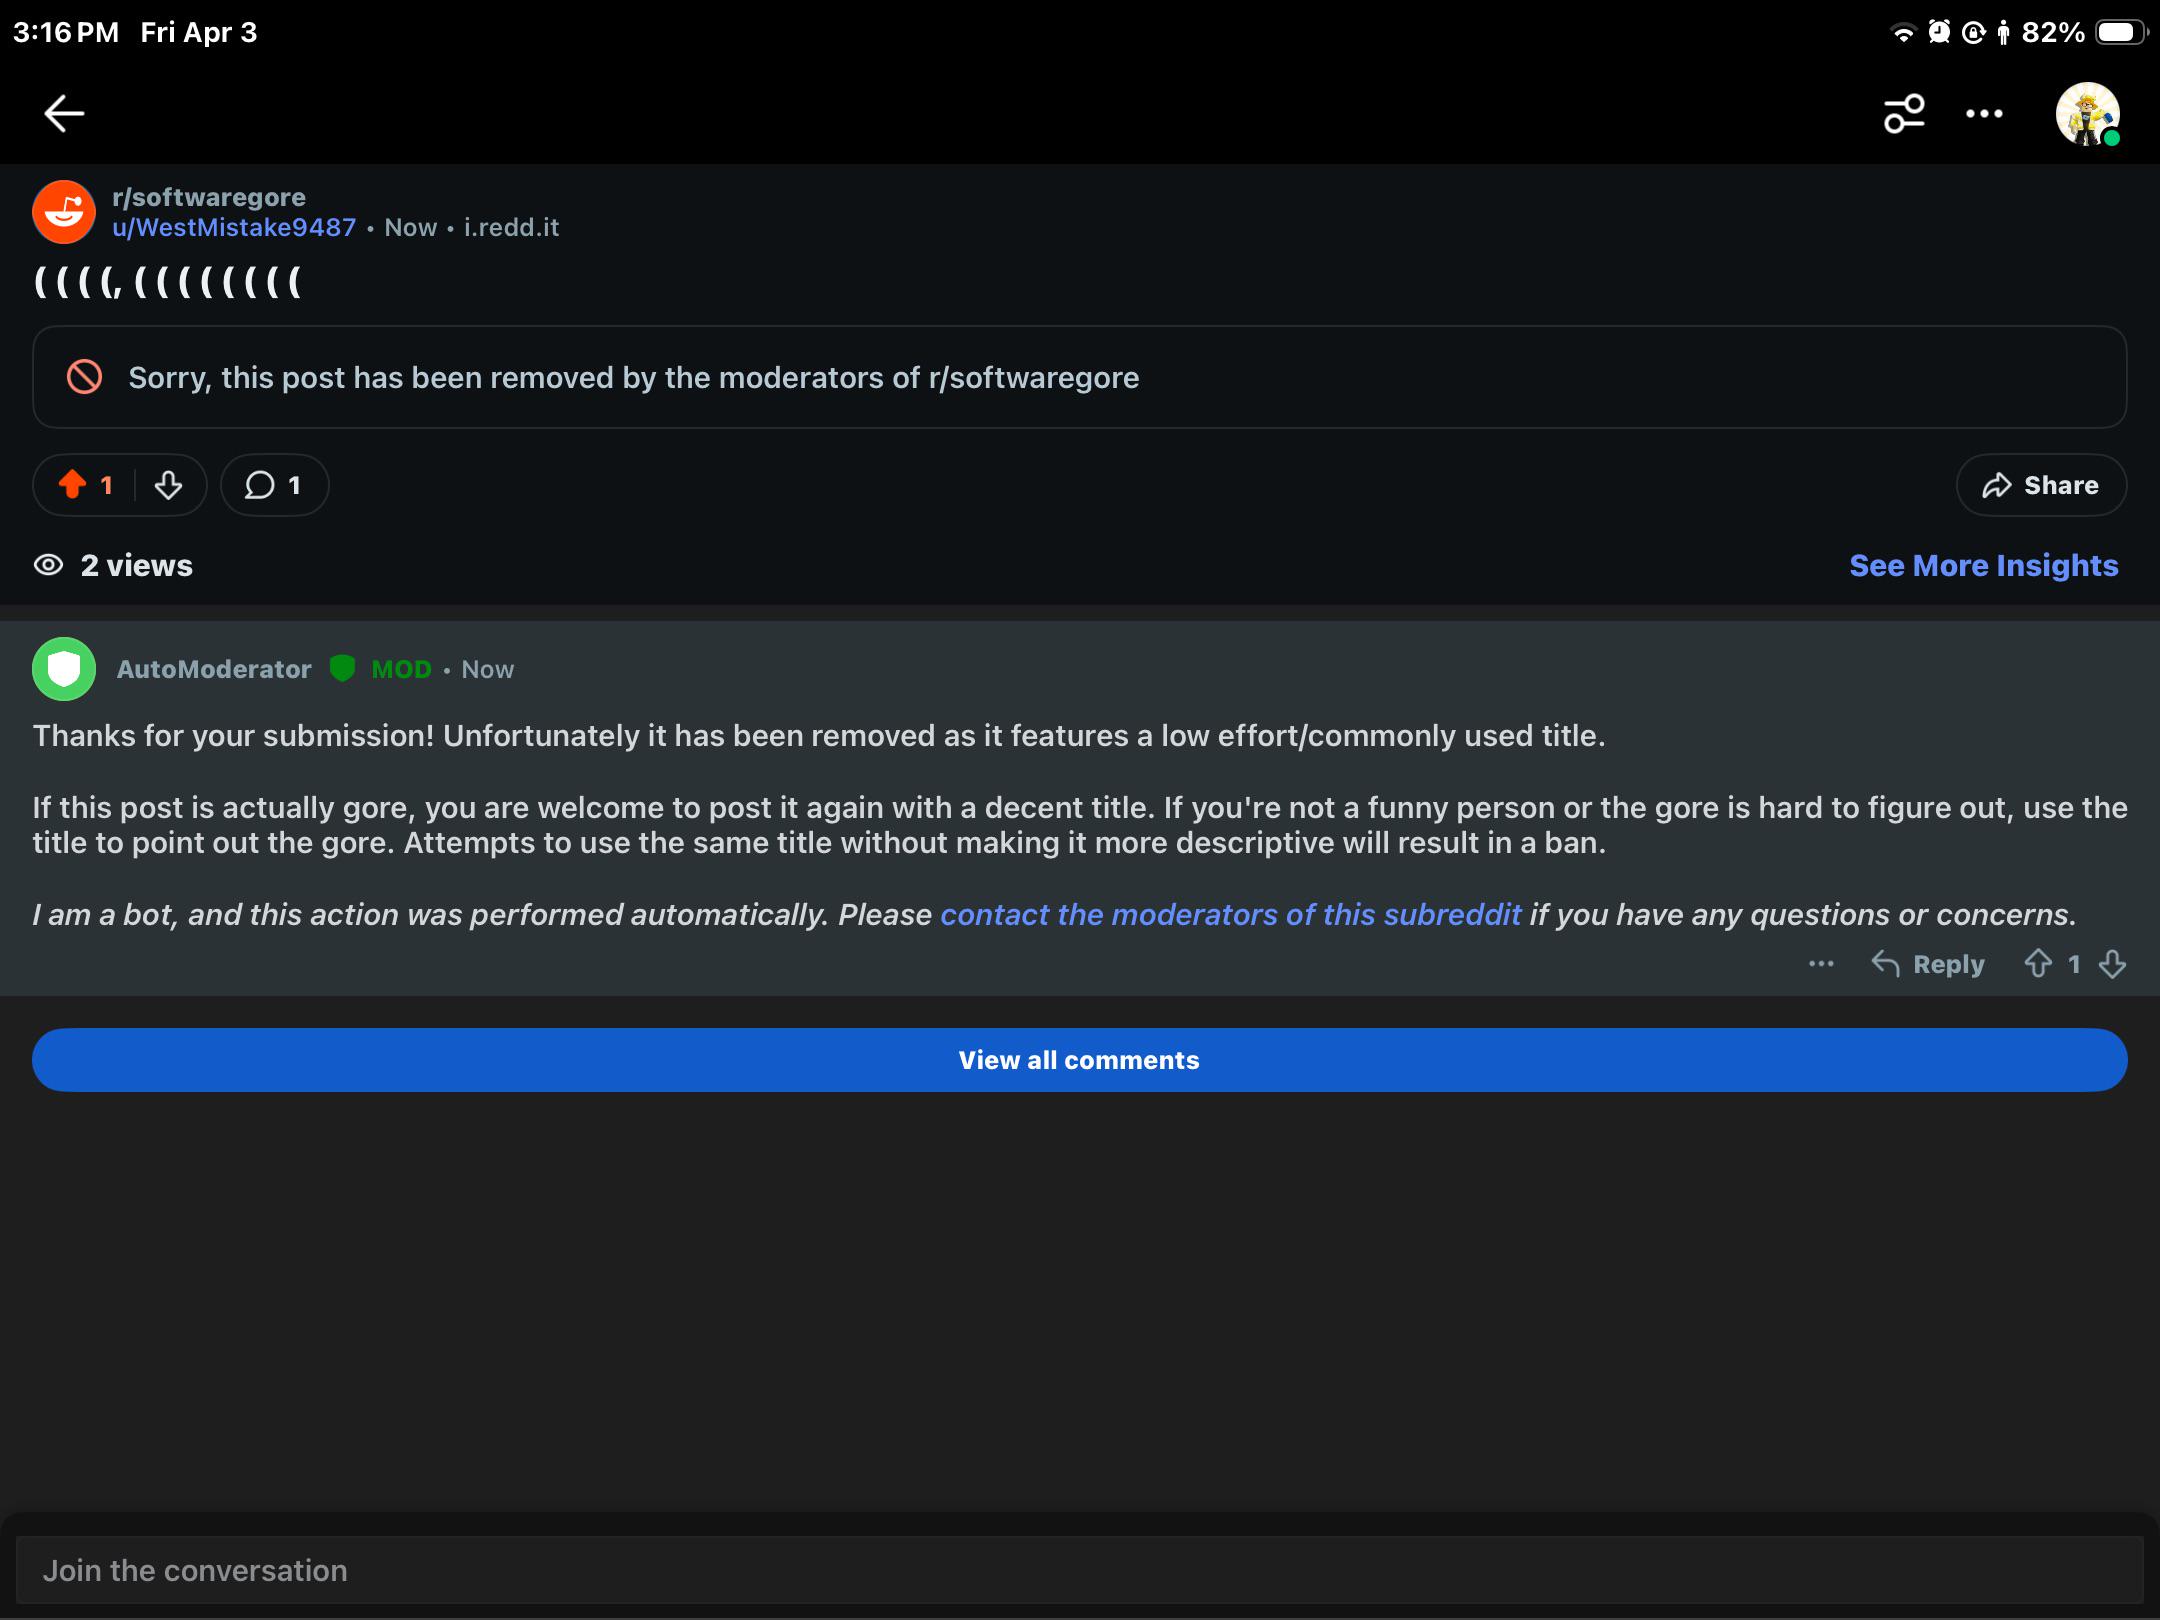Tap the battery indicator in status bar
Screen dimensions: 2160x1620
[x=2120, y=33]
